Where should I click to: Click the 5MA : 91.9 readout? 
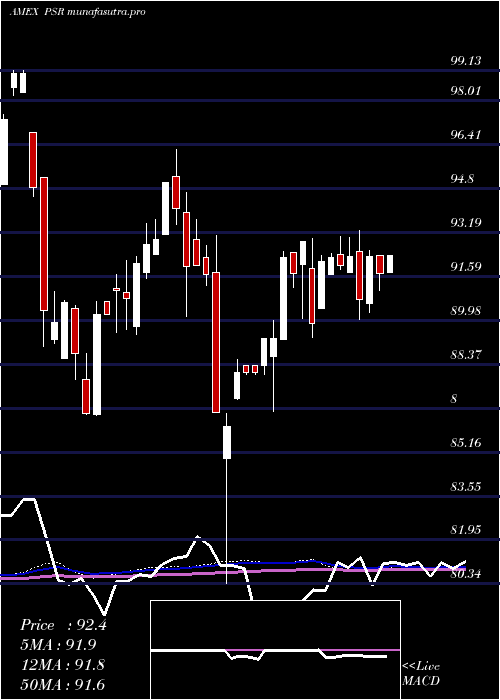pyautogui.click(x=58, y=645)
